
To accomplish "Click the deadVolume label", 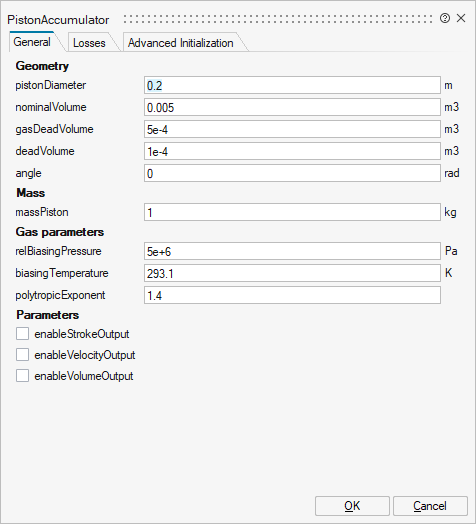I will coord(45,151).
